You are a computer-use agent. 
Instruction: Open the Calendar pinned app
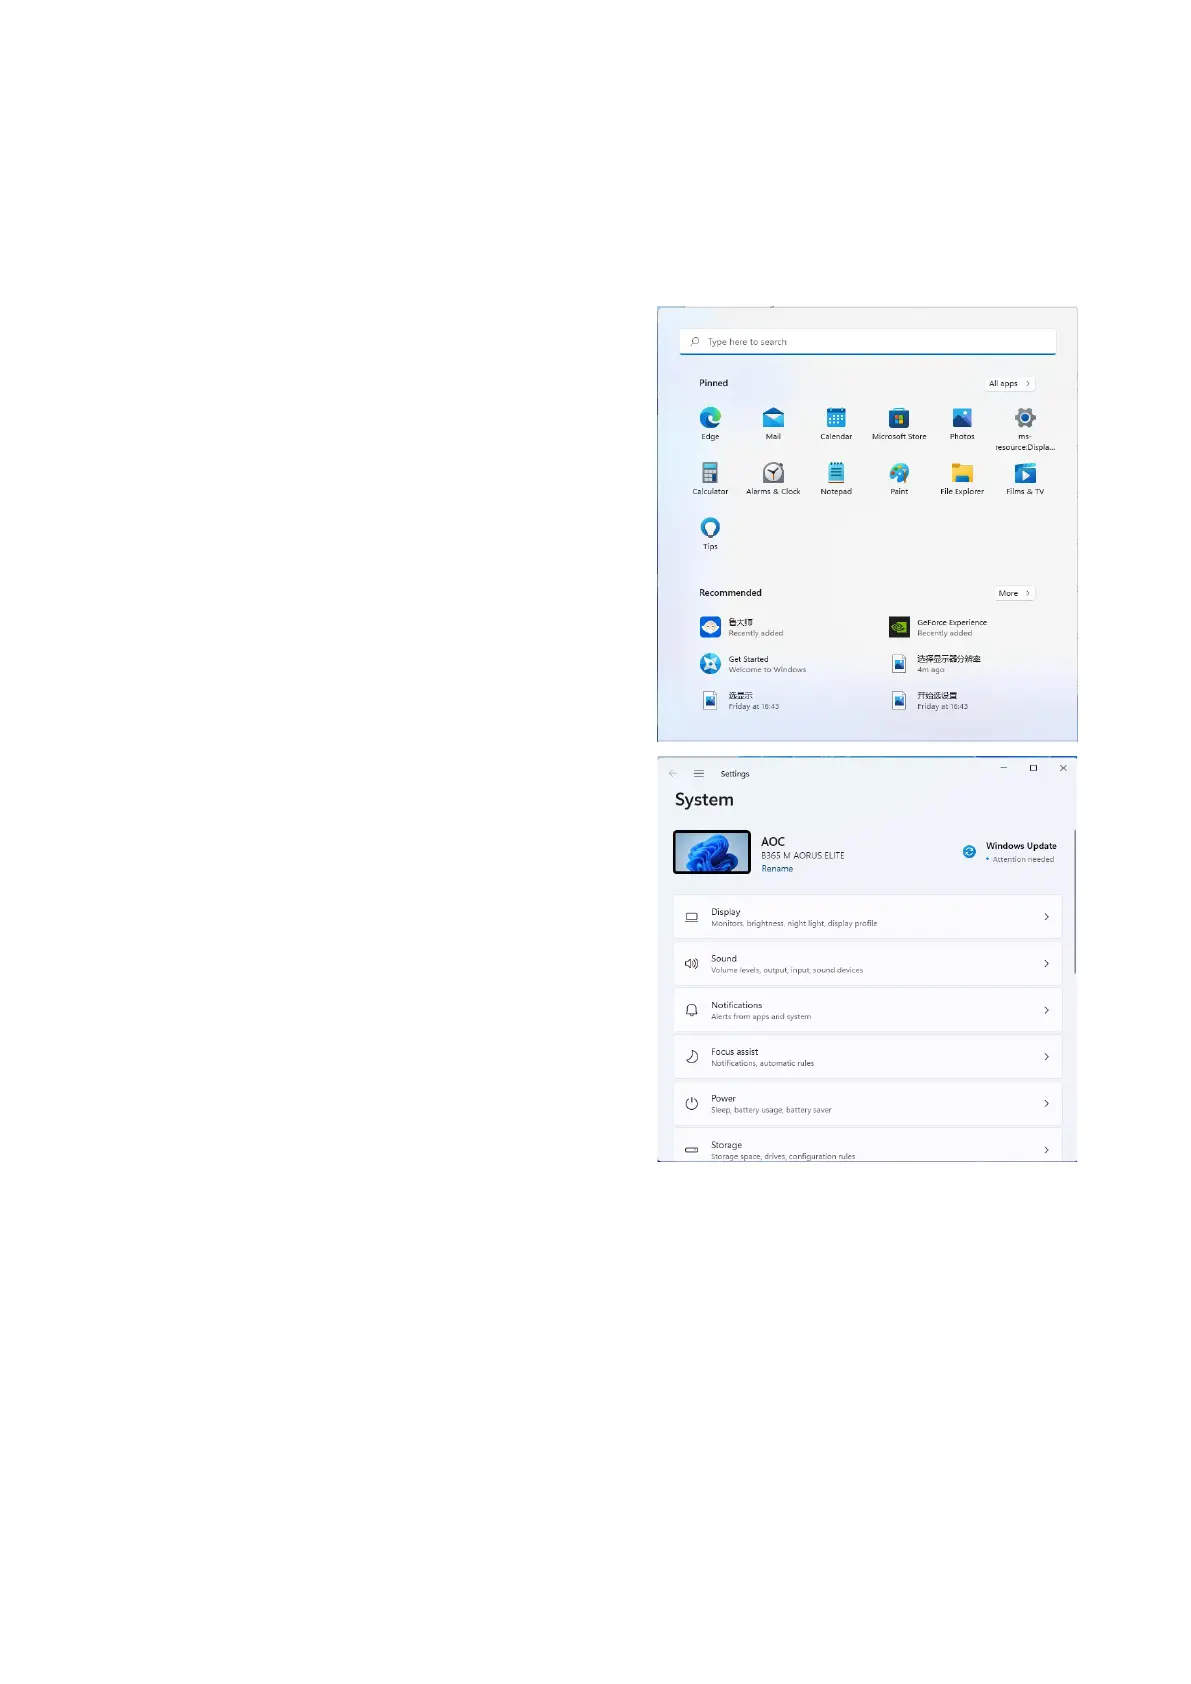tap(836, 419)
